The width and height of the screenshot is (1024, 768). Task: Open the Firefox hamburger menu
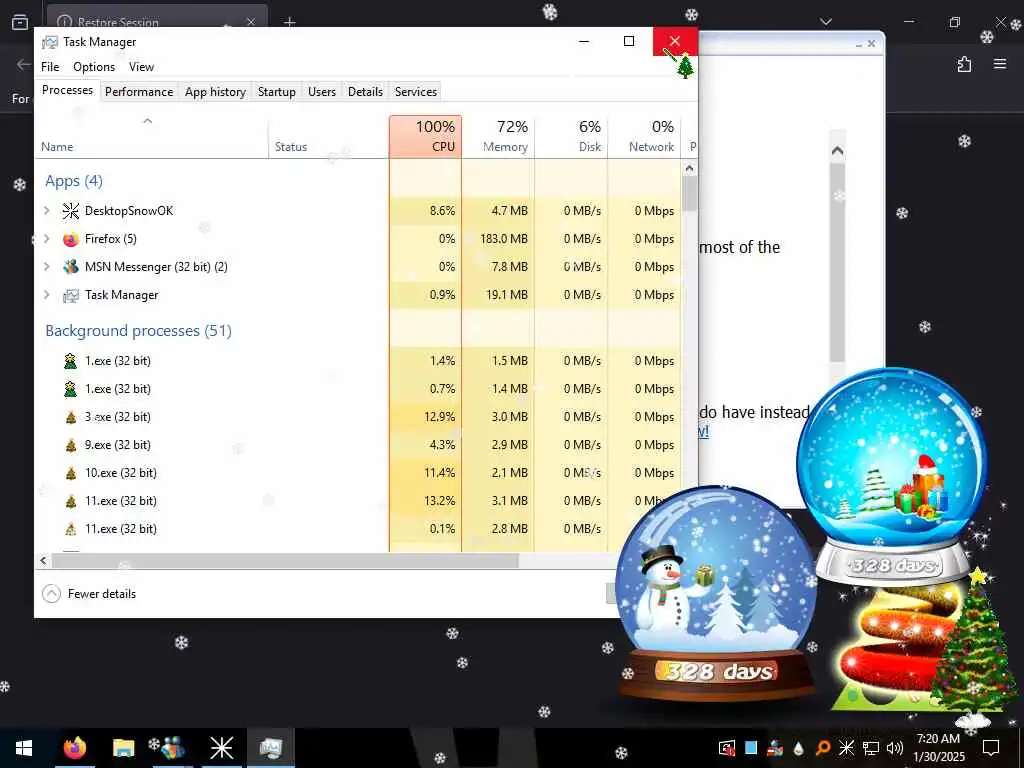coord(1000,64)
